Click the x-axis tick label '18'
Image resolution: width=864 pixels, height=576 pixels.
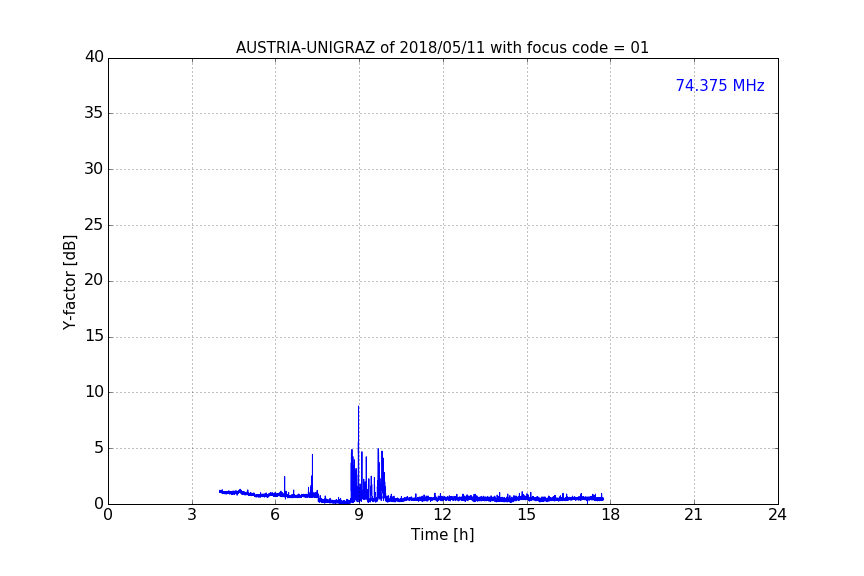coord(611,515)
